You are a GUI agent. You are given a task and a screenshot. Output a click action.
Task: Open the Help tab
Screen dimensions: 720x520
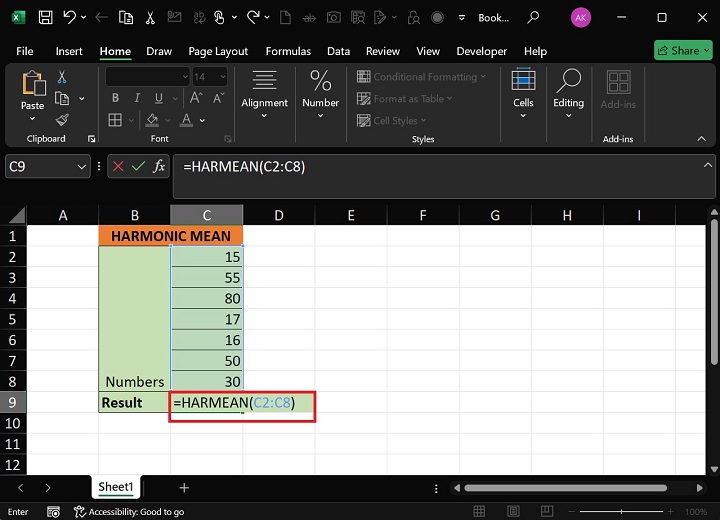tap(535, 51)
